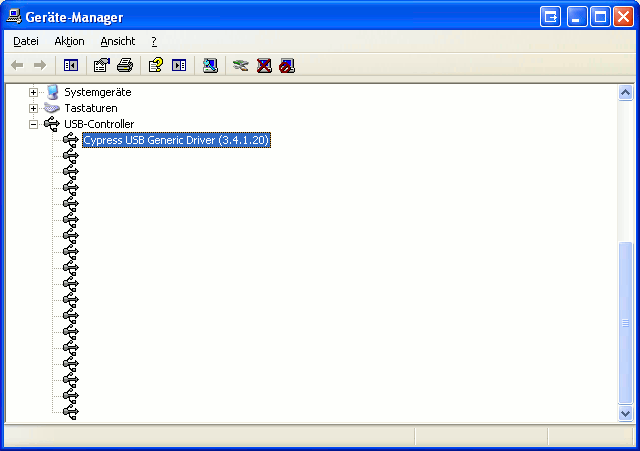Screen dimensions: 640x451
Task: Click the Geräte-Manager title bar icon
Action: 14,16
